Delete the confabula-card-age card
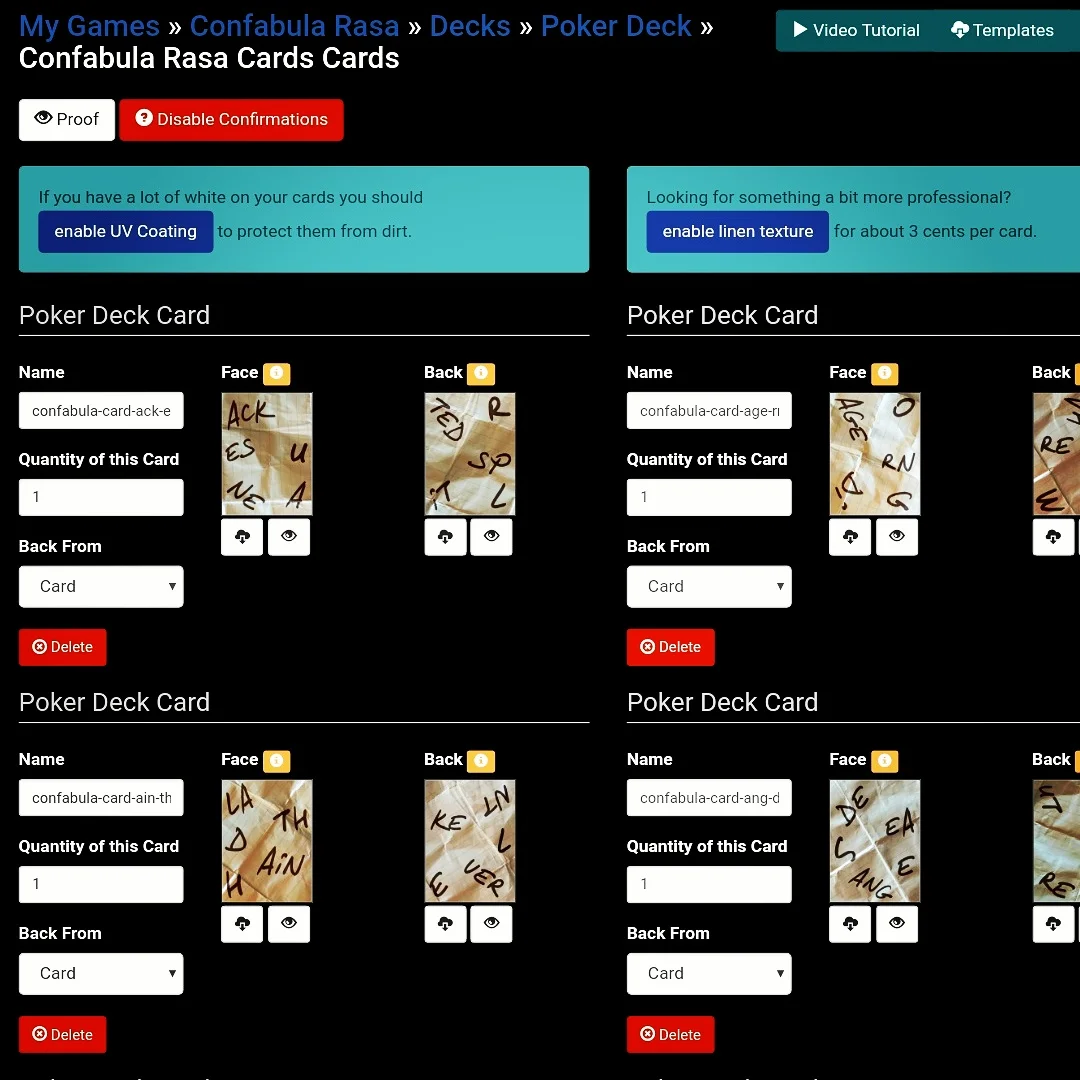1080x1080 pixels. [x=670, y=647]
